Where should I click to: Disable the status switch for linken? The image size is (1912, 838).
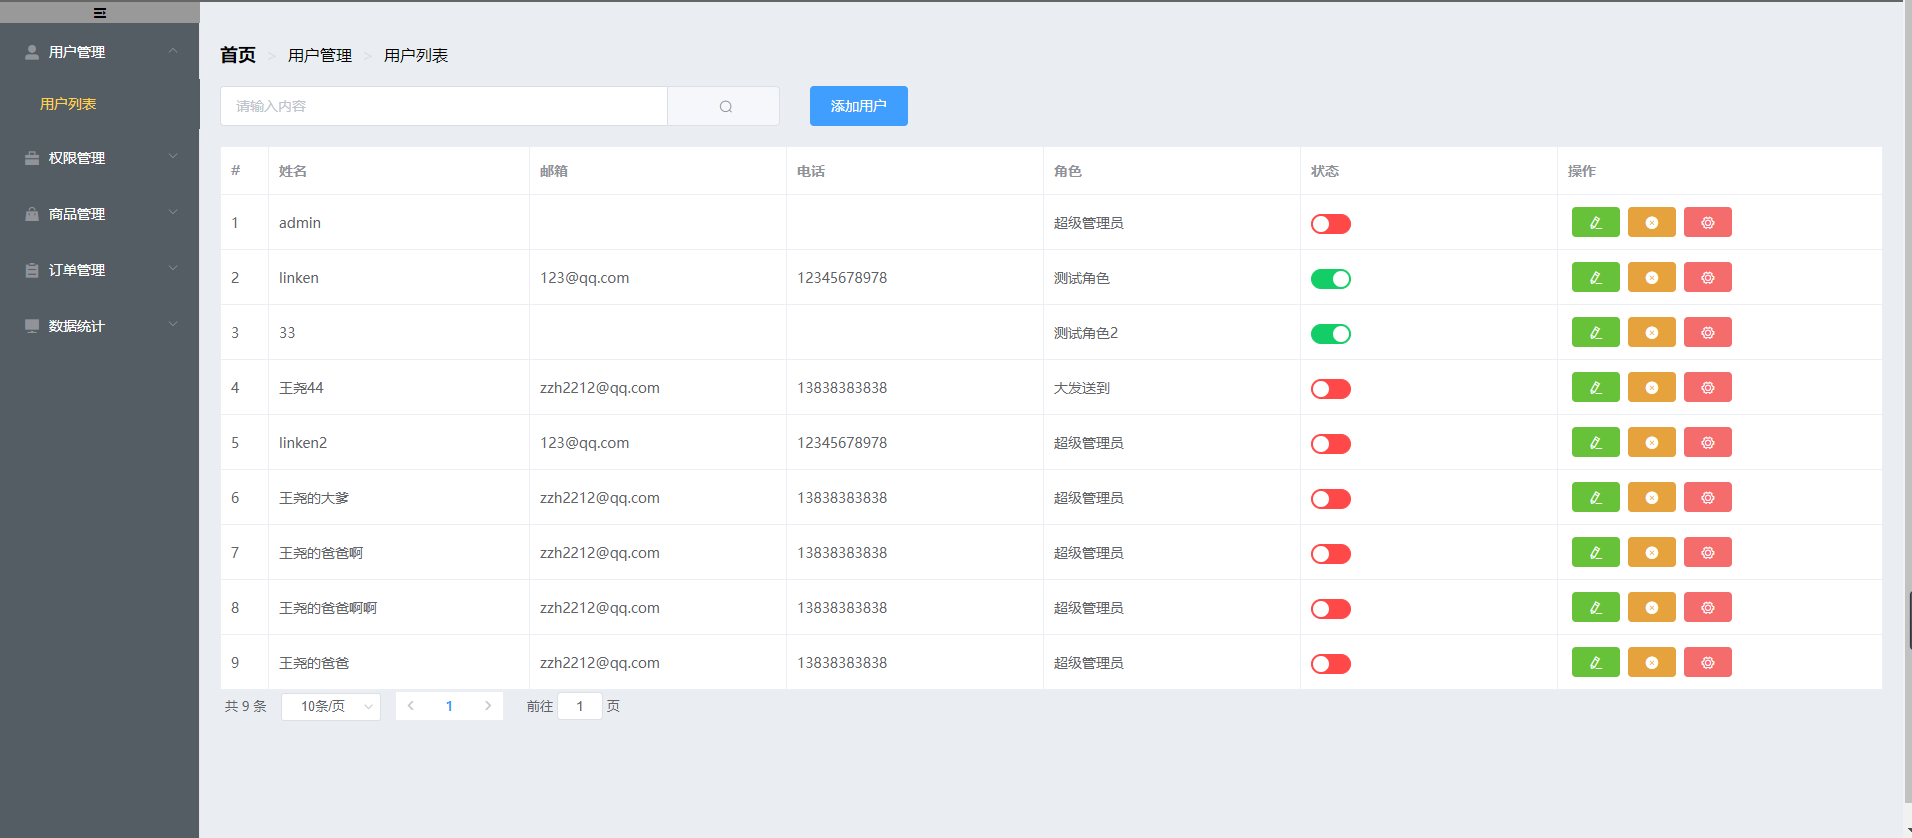(x=1330, y=279)
